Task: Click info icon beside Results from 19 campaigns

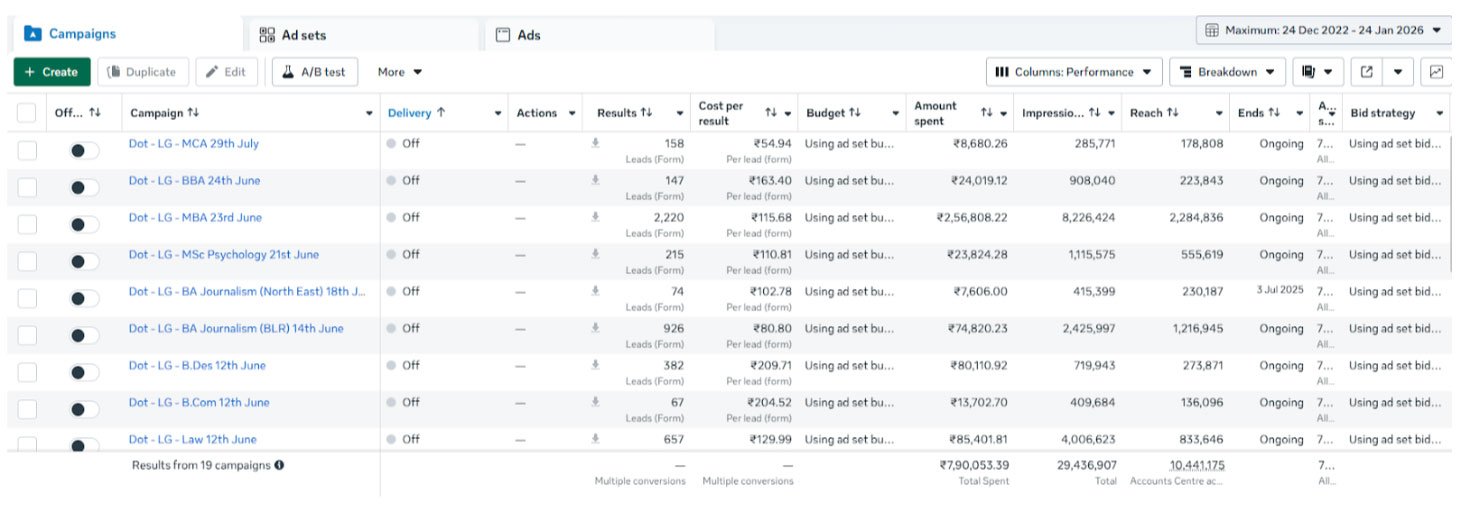Action: [x=279, y=465]
